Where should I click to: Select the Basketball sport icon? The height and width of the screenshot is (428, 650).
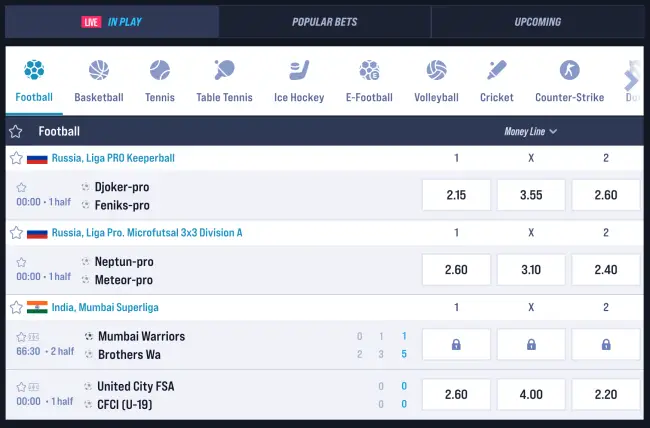[98, 80]
